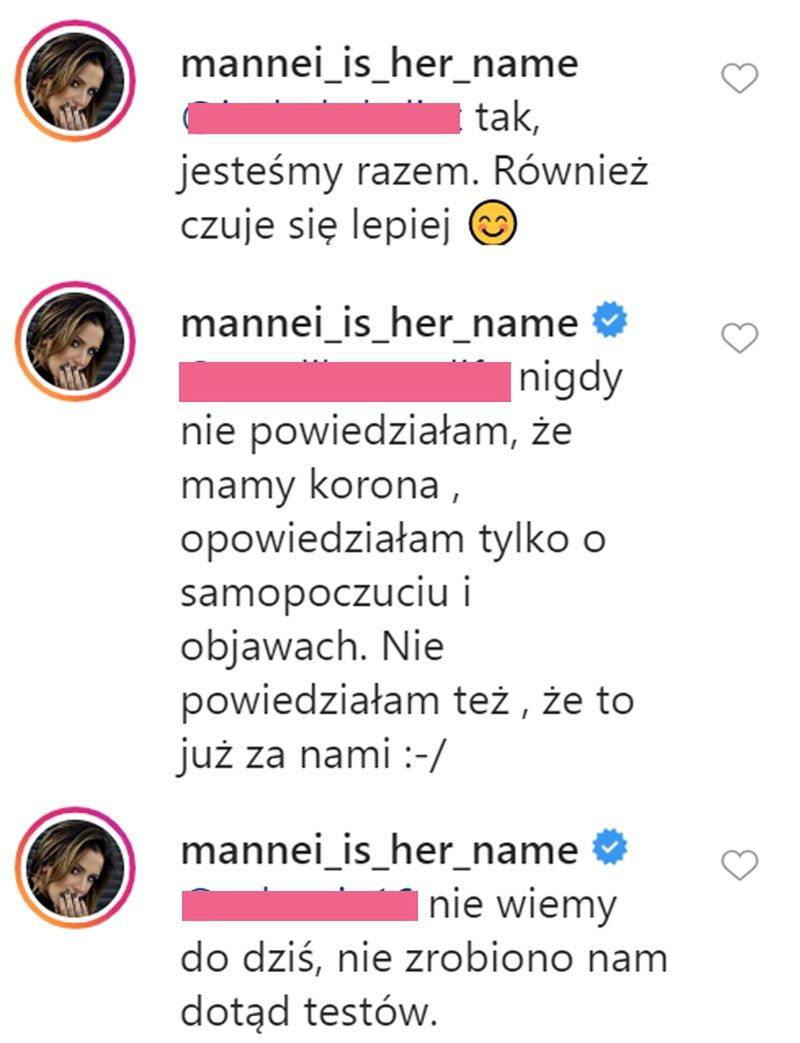Click the redacted mention before 'nie wiemy'

point(299,906)
